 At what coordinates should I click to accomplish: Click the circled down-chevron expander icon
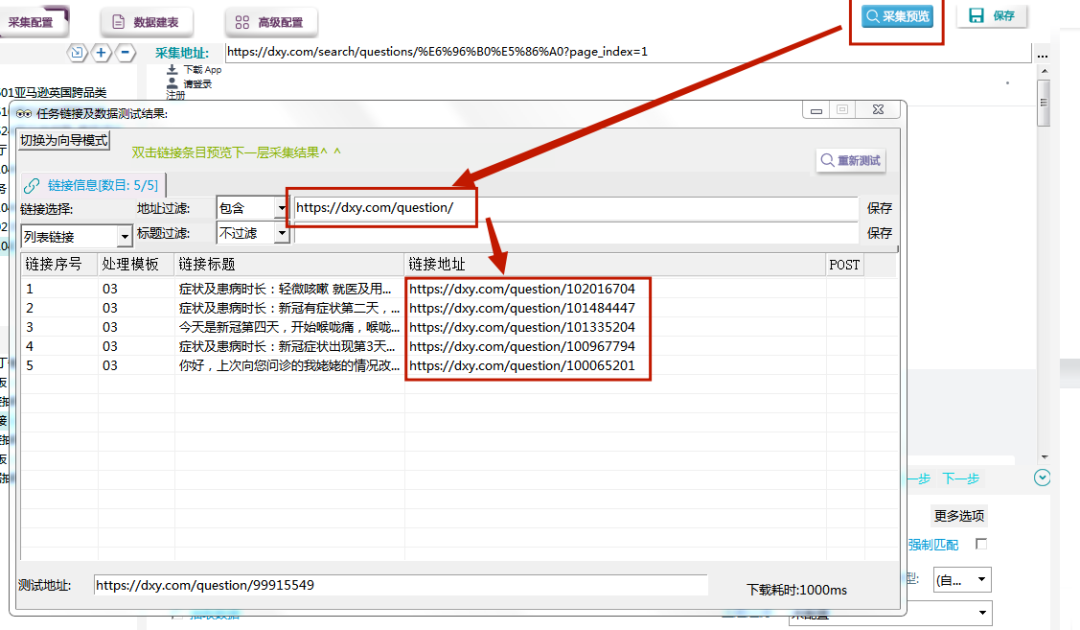point(1042,478)
